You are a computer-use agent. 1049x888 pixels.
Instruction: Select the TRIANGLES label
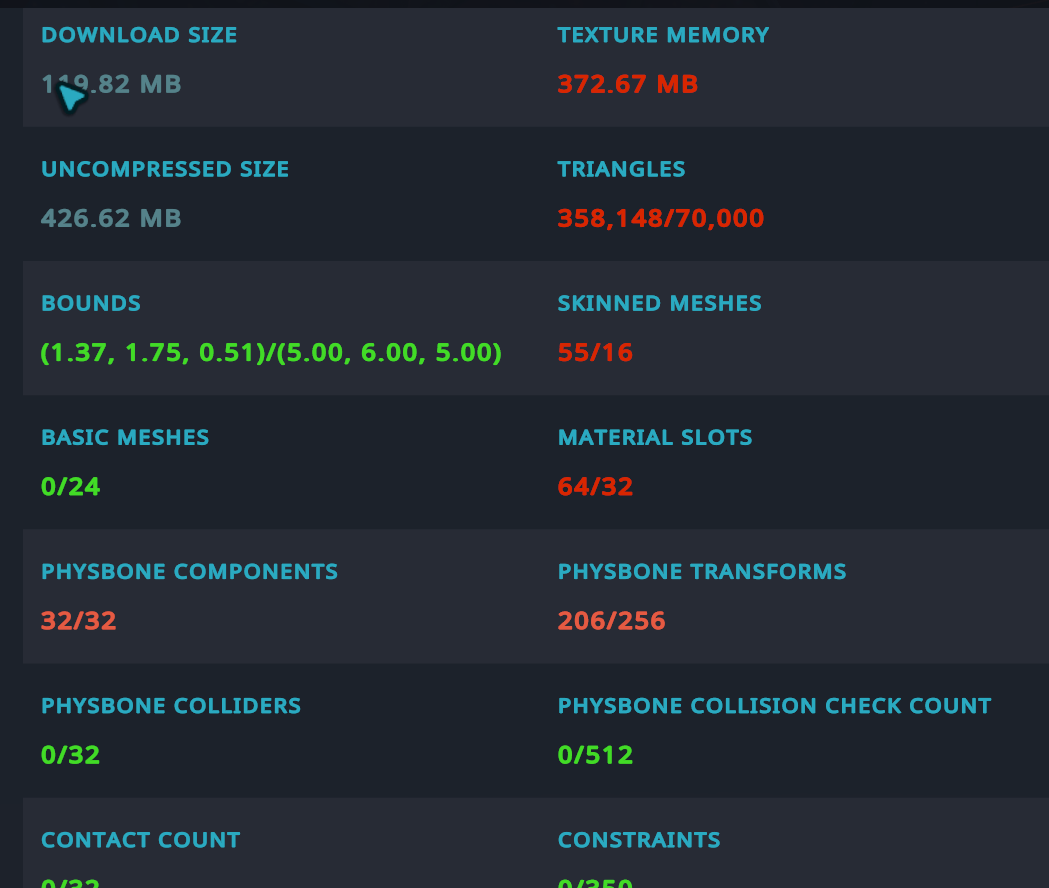click(x=622, y=169)
